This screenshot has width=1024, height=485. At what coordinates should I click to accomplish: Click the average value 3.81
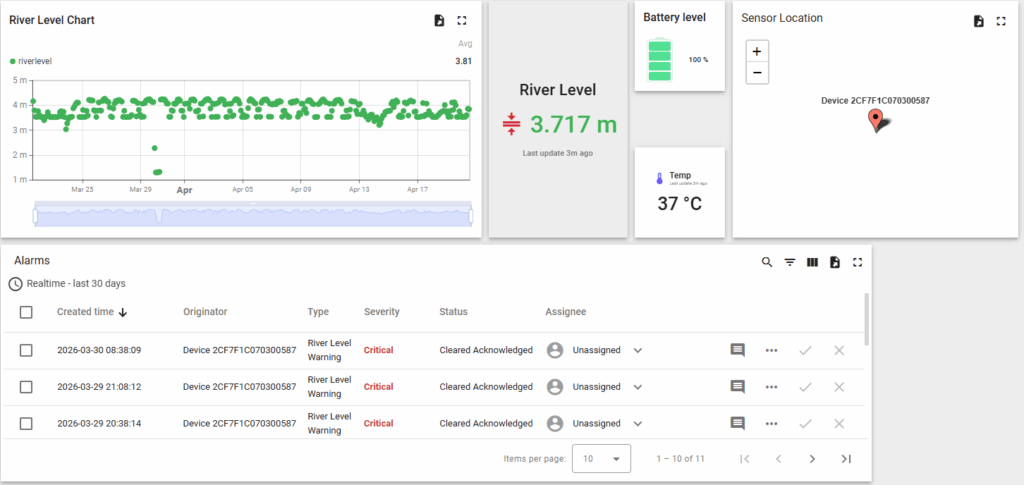[464, 61]
